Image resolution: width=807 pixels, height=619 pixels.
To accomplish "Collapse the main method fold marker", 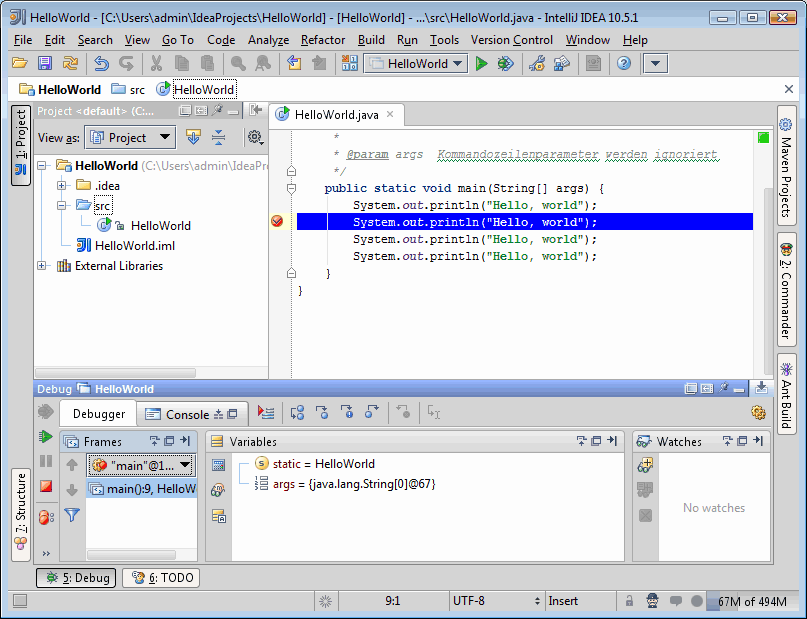I will 291,189.
